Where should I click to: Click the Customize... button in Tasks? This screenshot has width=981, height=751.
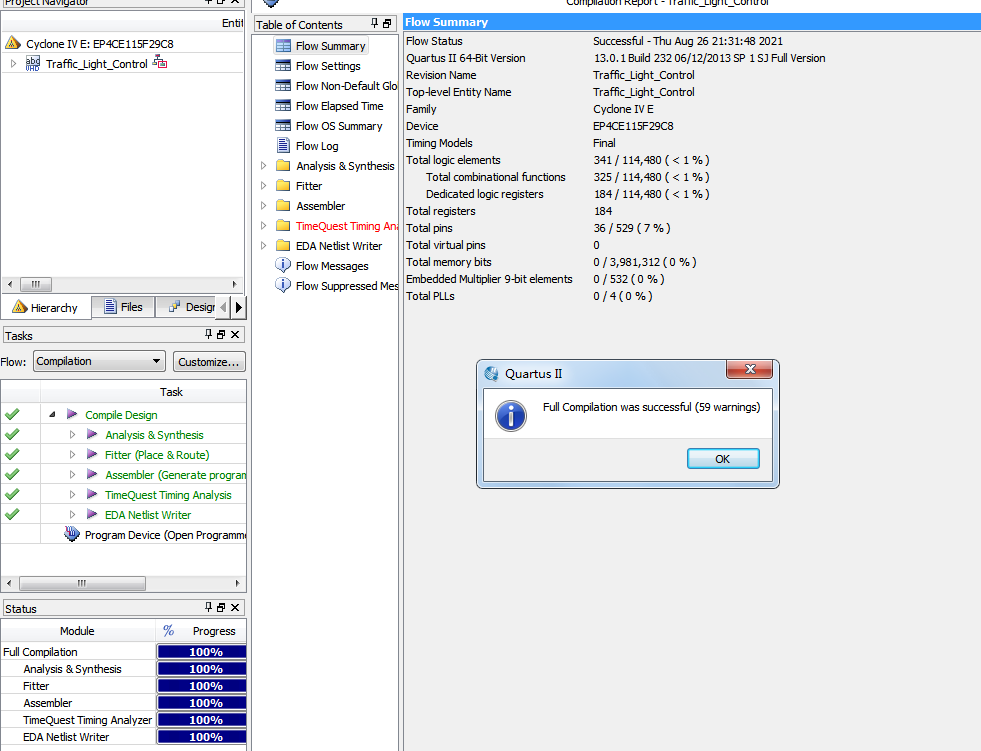pos(209,362)
